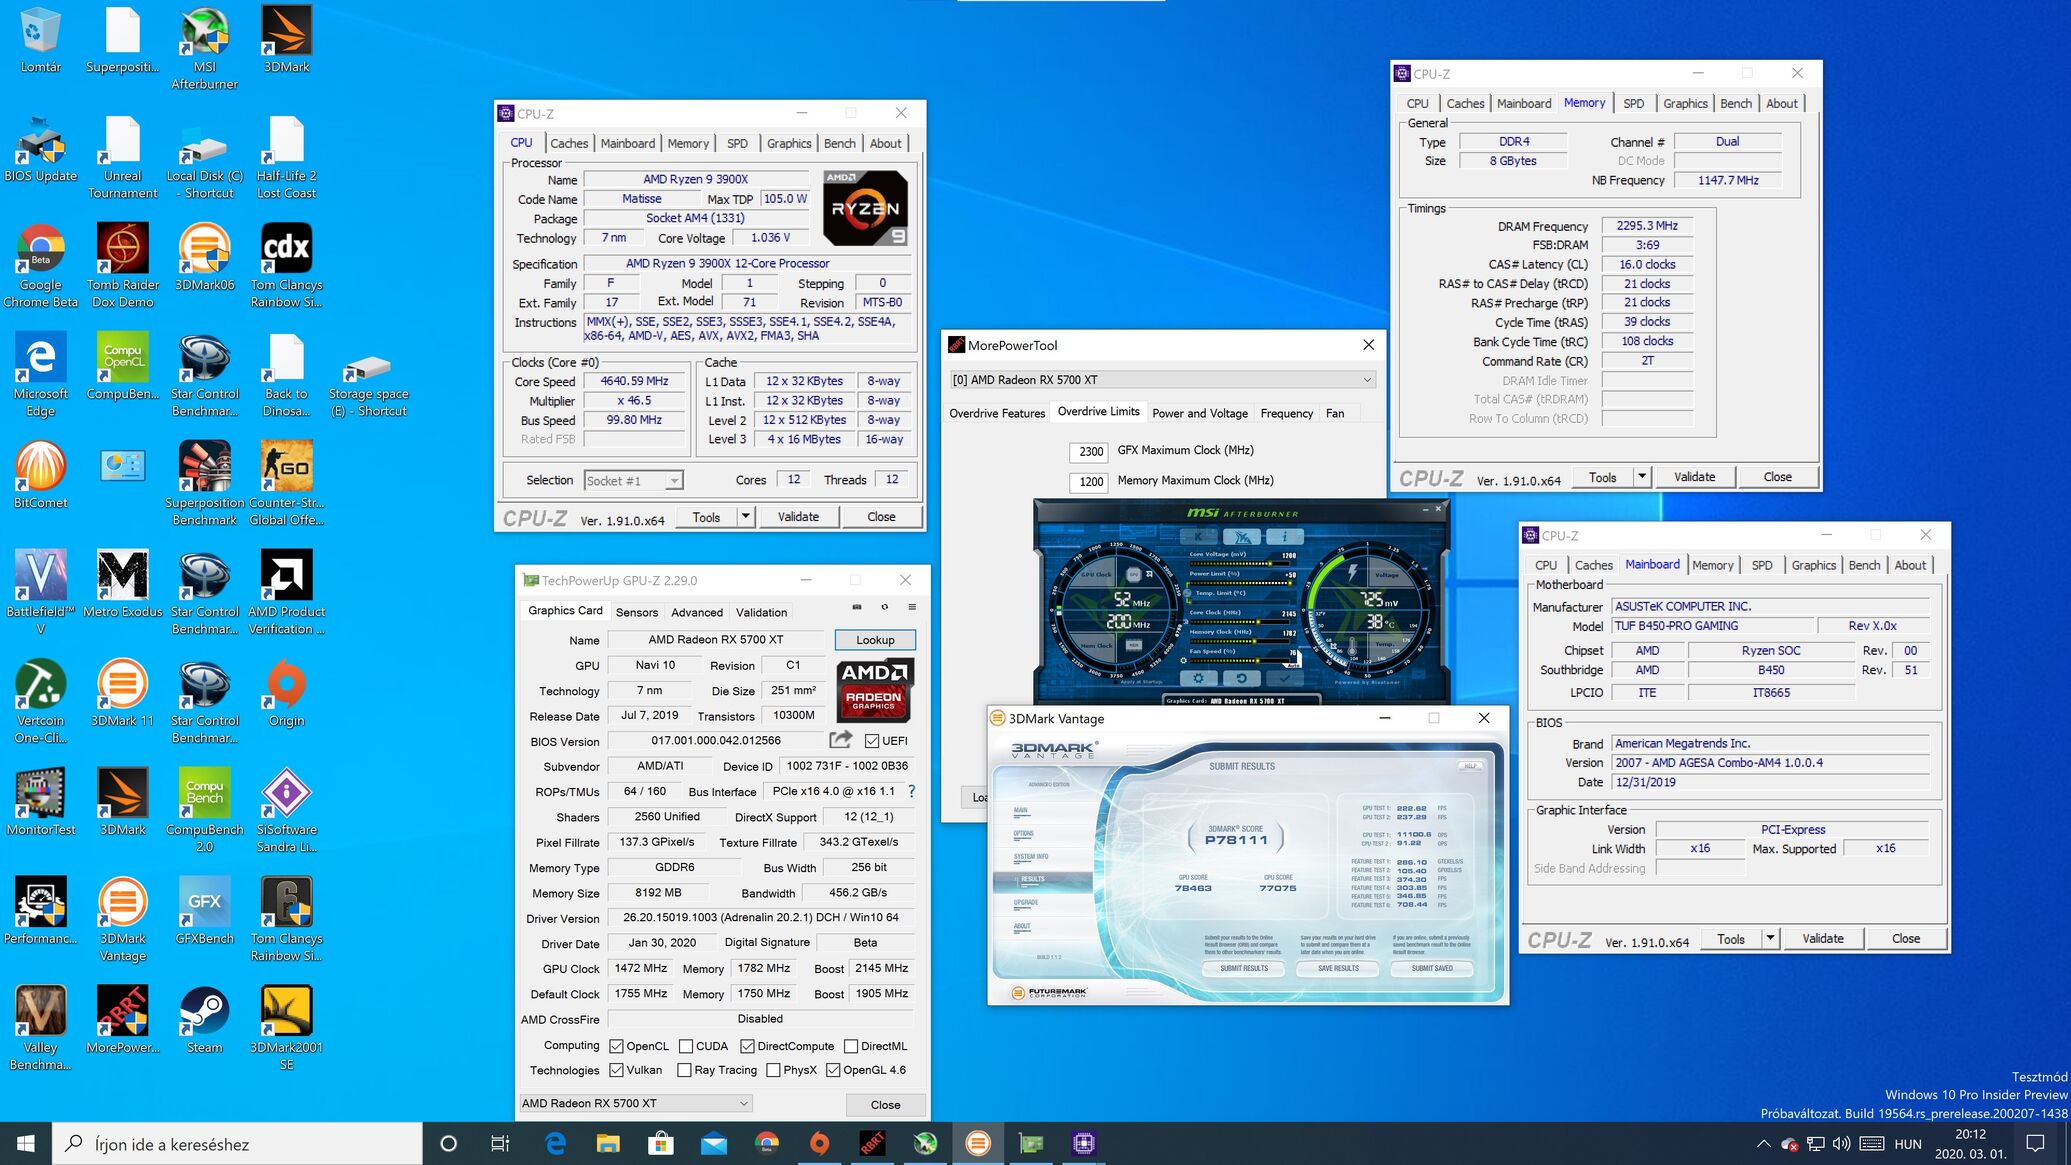Click Validate in CPU-Z Mainboard window
The height and width of the screenshot is (1165, 2071).
[x=1822, y=939]
